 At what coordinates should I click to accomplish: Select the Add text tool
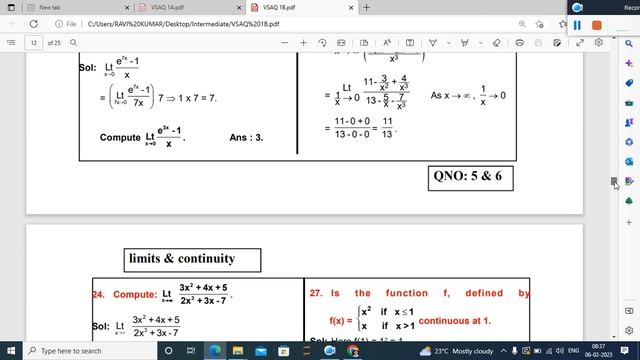410,42
